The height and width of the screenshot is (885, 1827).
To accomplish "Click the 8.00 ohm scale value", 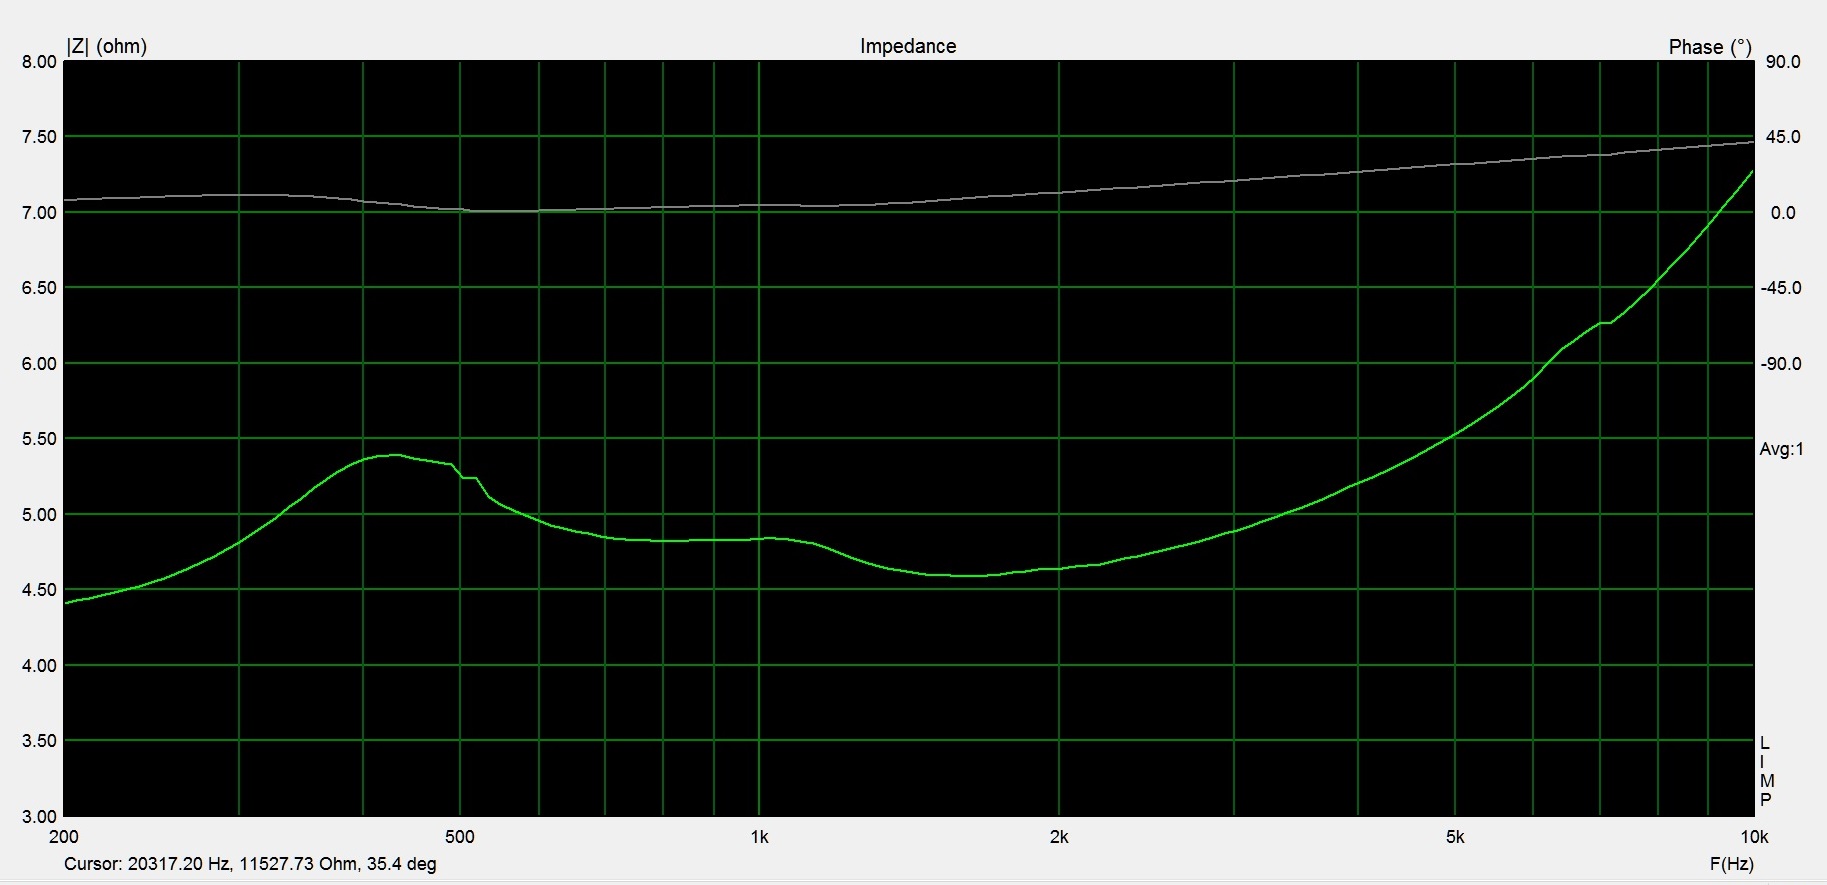I will tap(39, 62).
